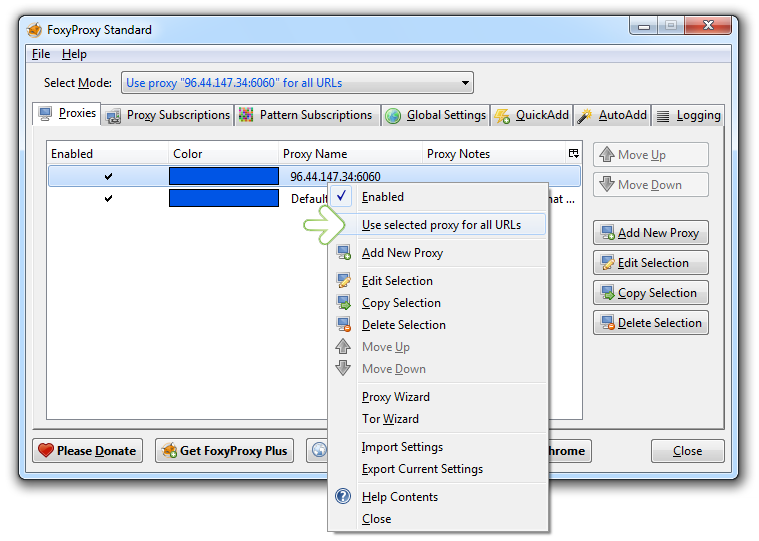
Task: Click the Get FoxyProxy Plus button
Action: coord(225,451)
